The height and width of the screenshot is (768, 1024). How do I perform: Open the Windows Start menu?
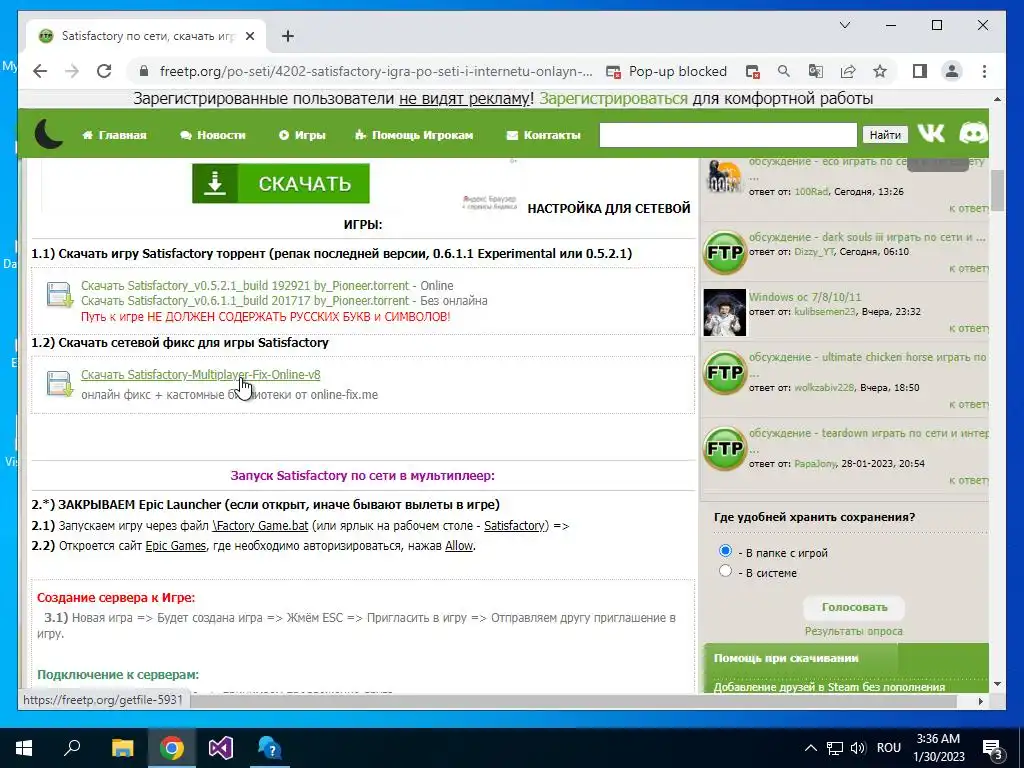[x=24, y=748]
